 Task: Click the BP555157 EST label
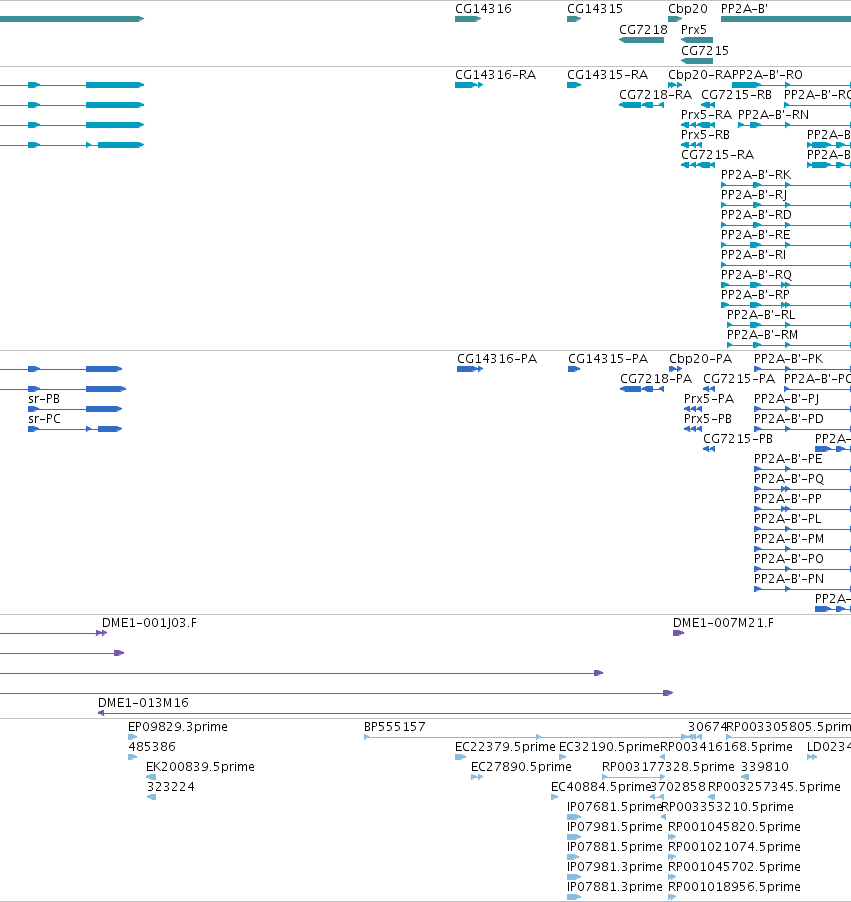395,727
